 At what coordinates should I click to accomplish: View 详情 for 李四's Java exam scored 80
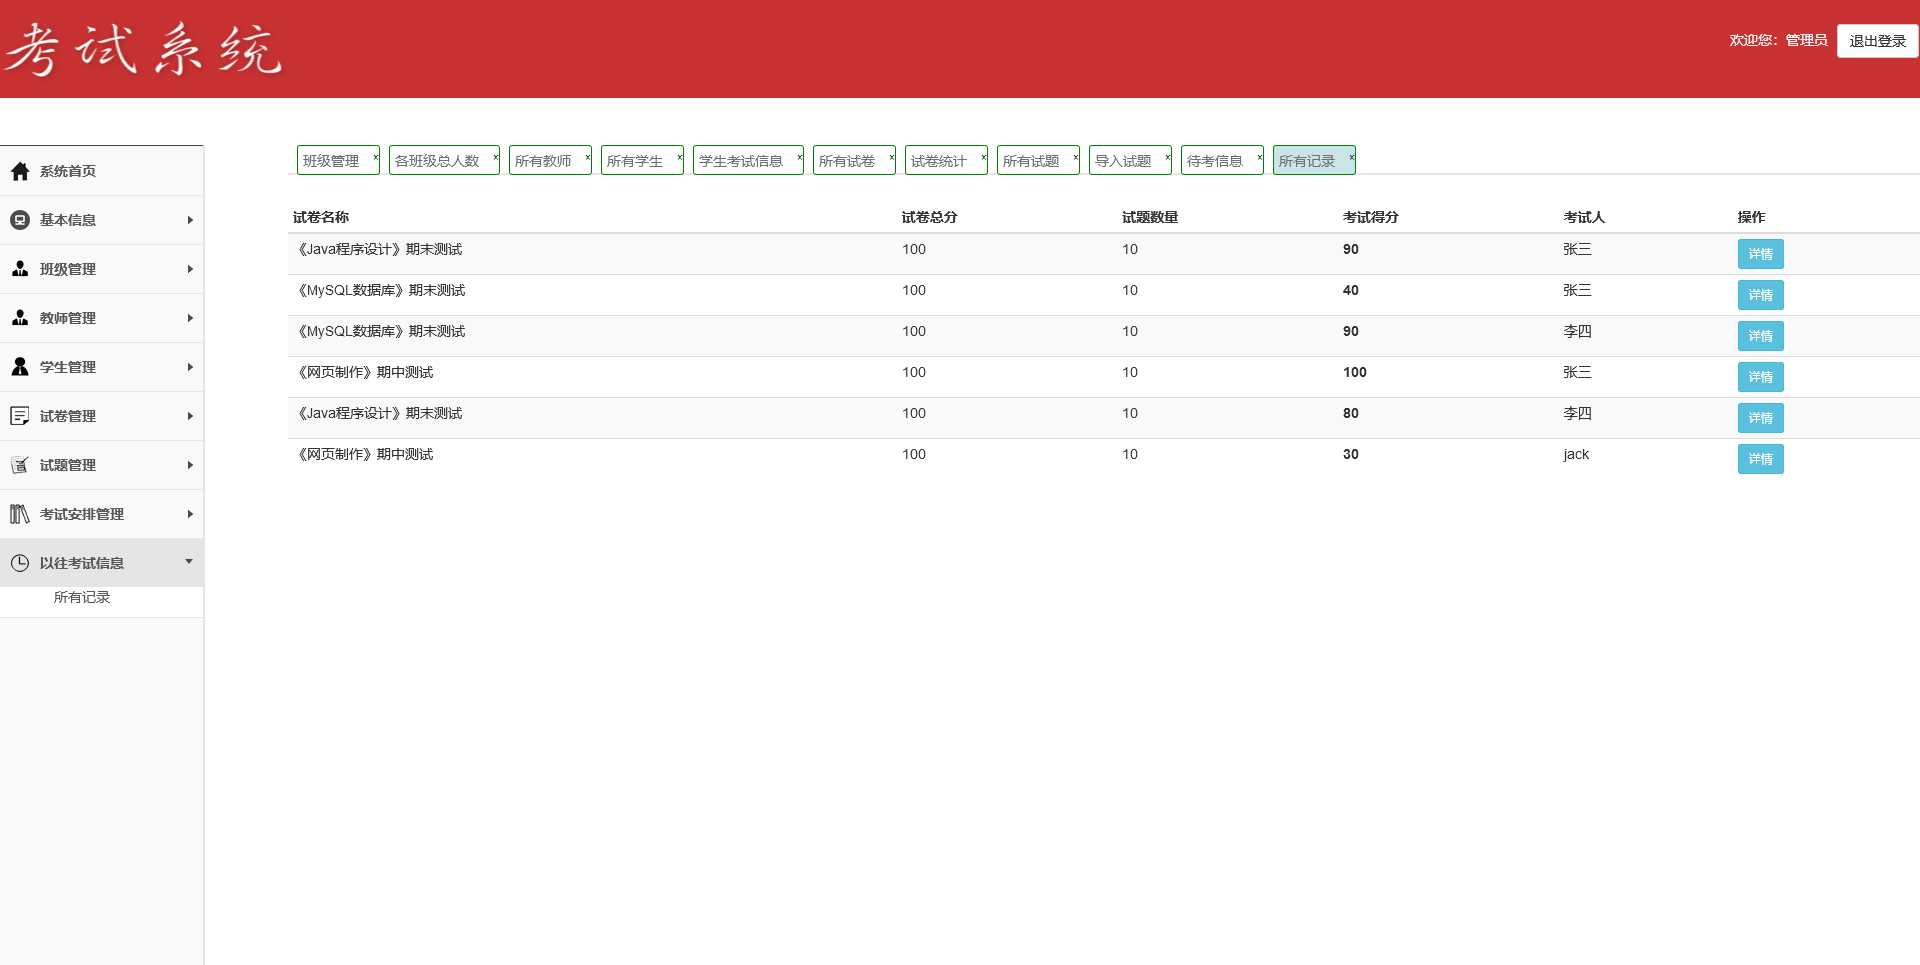1760,418
